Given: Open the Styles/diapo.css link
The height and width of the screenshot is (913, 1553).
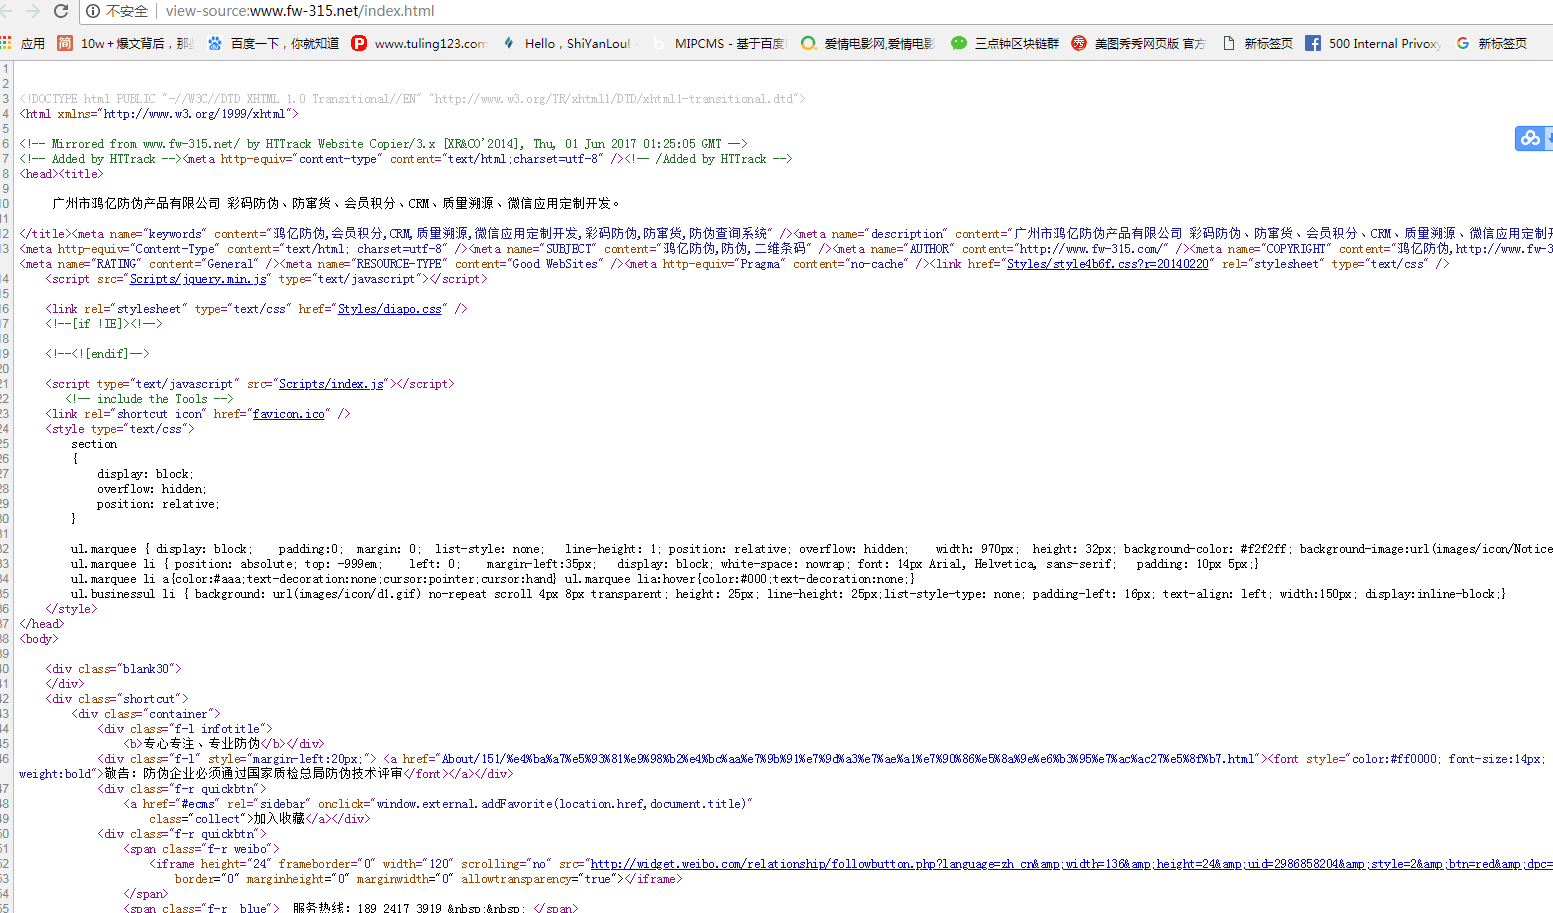Looking at the screenshot, I should (389, 309).
